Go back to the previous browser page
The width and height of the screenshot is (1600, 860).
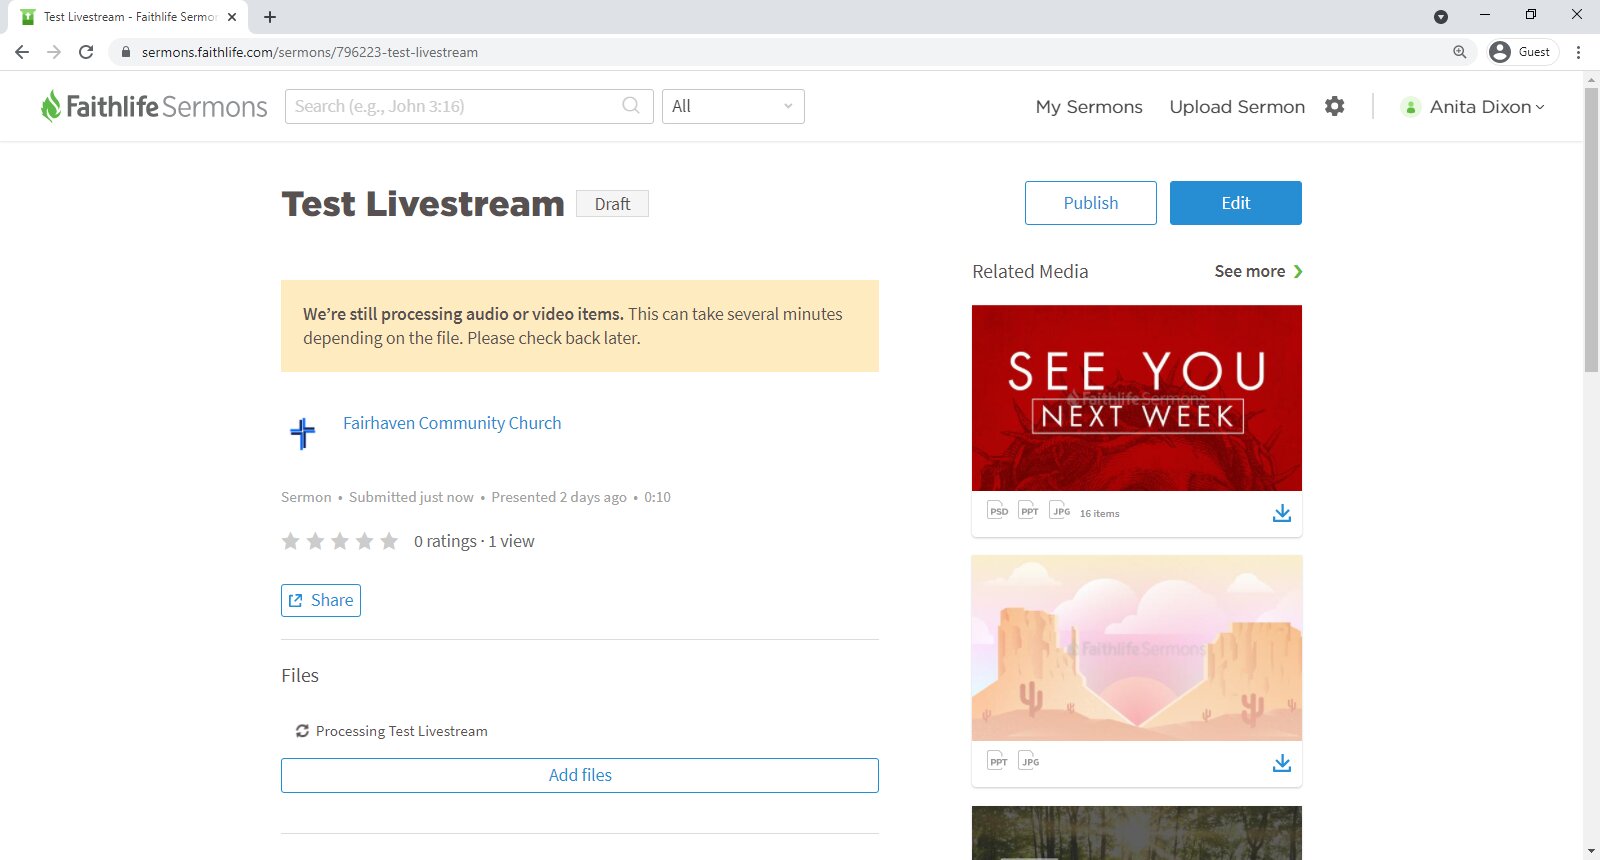point(22,52)
